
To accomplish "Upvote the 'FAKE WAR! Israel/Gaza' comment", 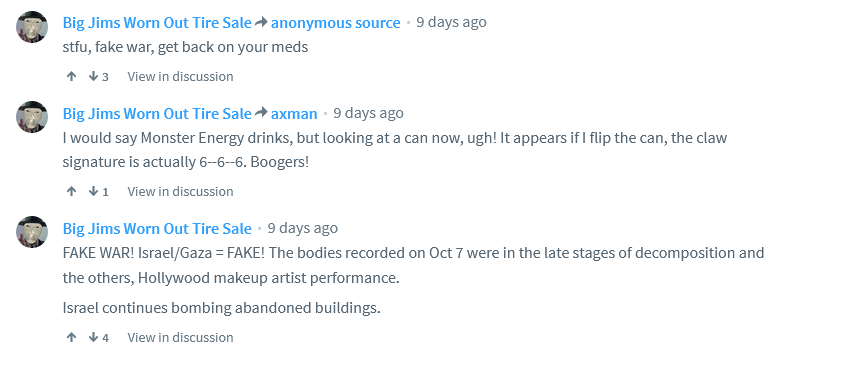I will coord(71,337).
